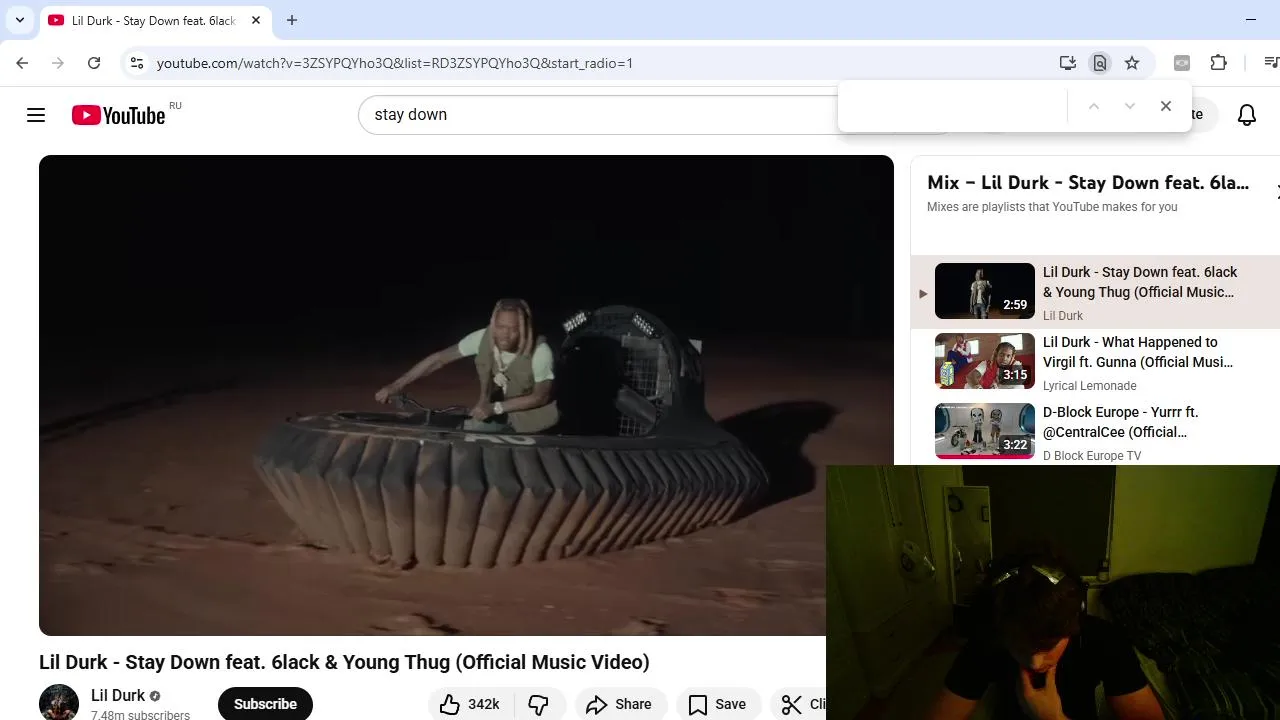Click the grey extension icon beside the puzzle

pos(1182,63)
